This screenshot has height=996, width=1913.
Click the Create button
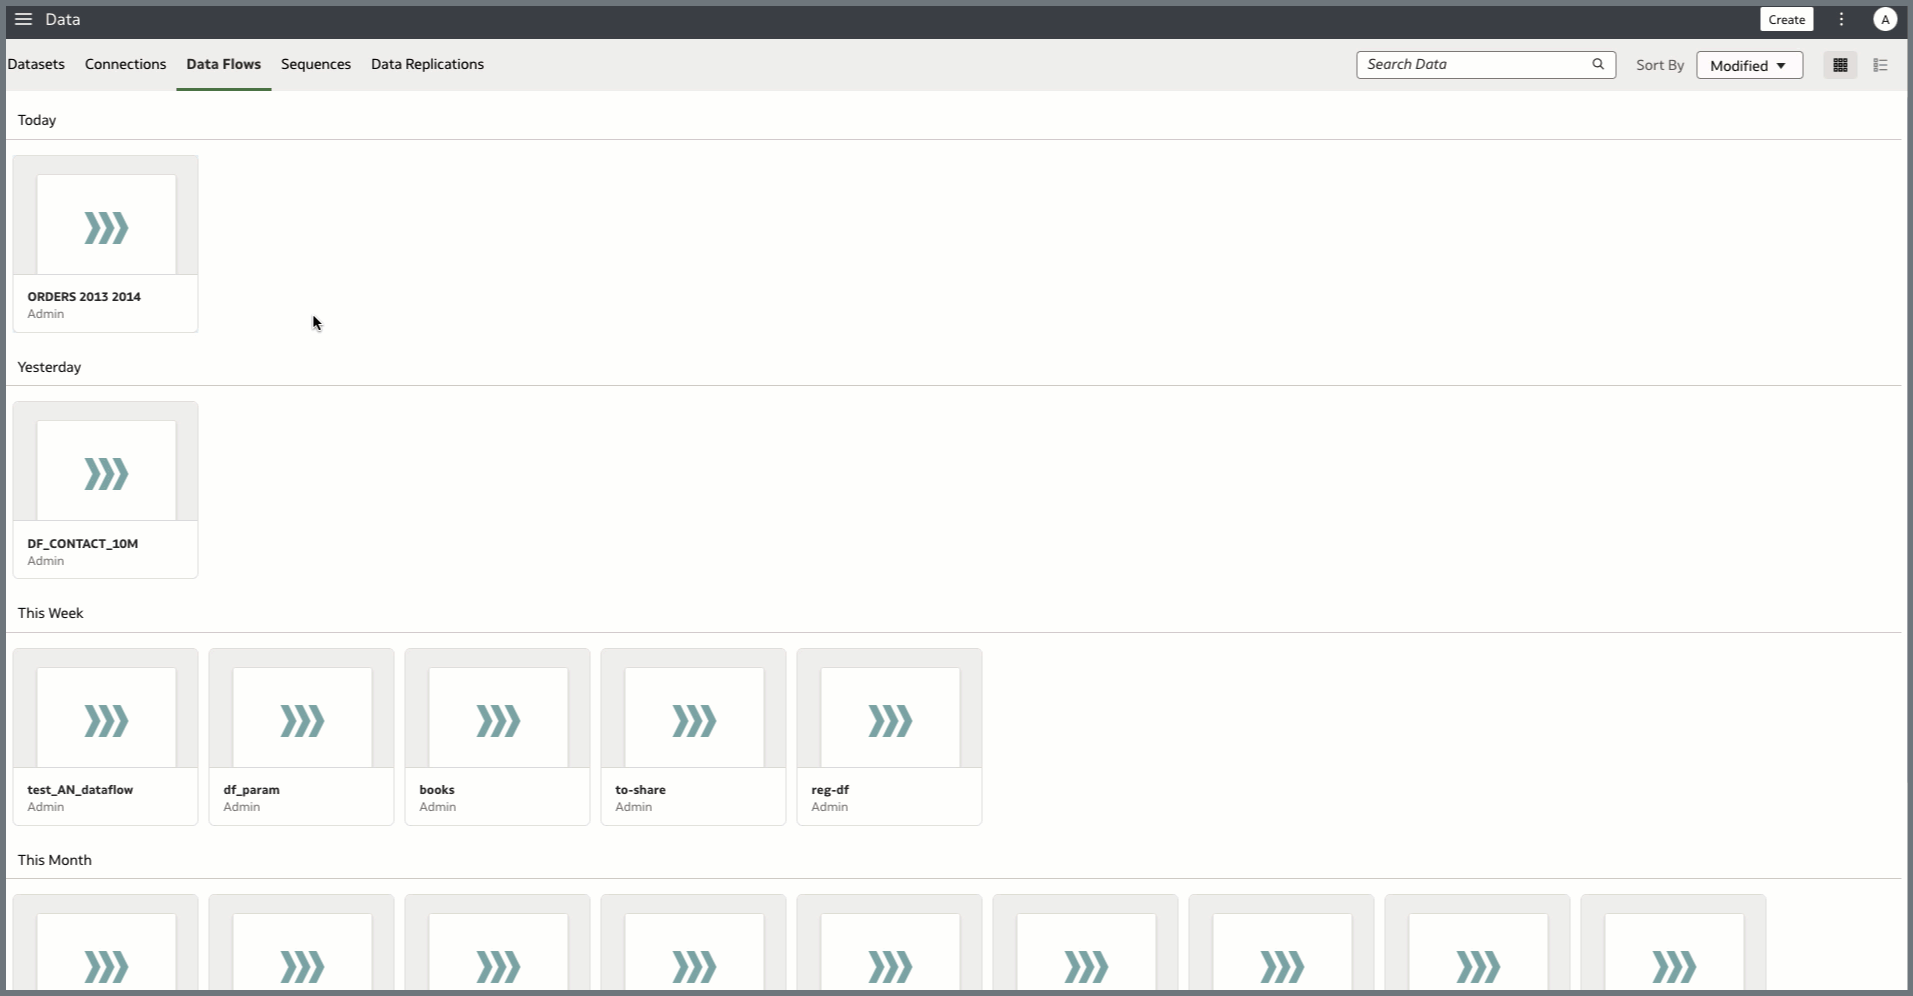tap(1786, 19)
